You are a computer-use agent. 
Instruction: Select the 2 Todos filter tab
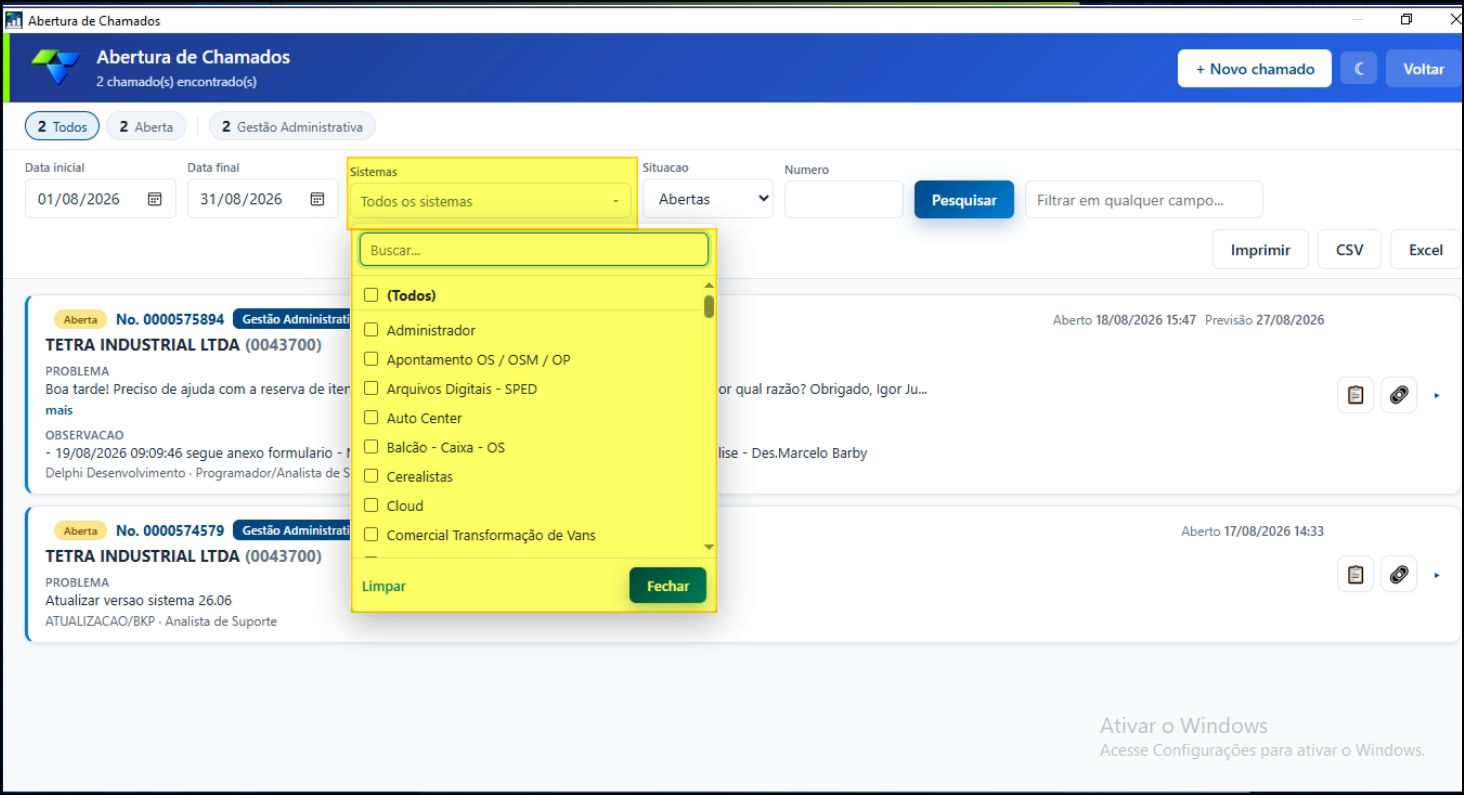(x=62, y=127)
